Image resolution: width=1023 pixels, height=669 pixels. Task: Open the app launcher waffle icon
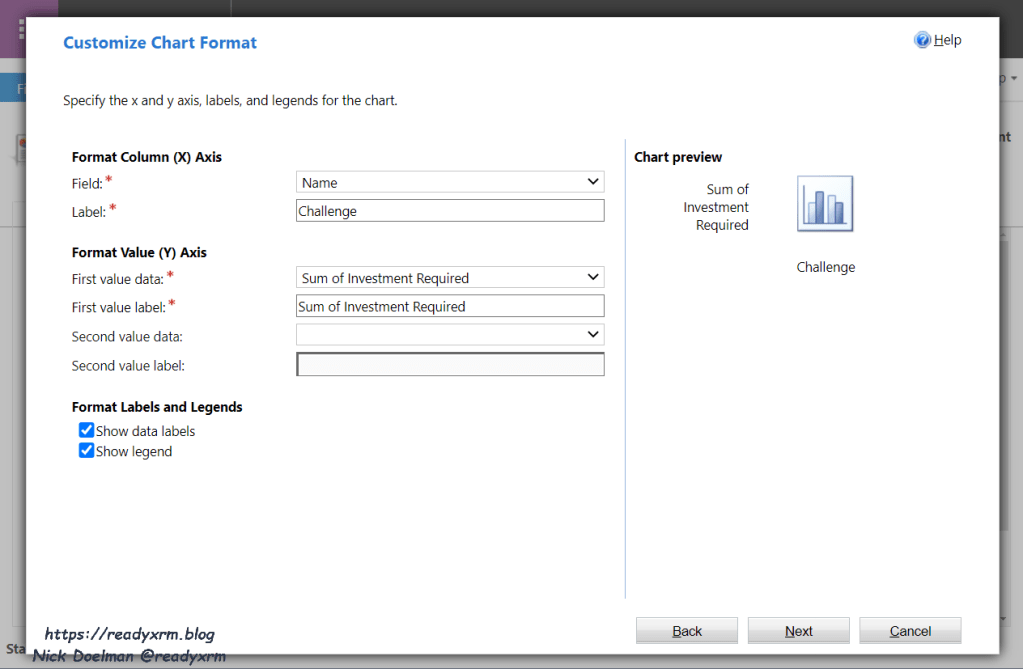click(x=20, y=28)
